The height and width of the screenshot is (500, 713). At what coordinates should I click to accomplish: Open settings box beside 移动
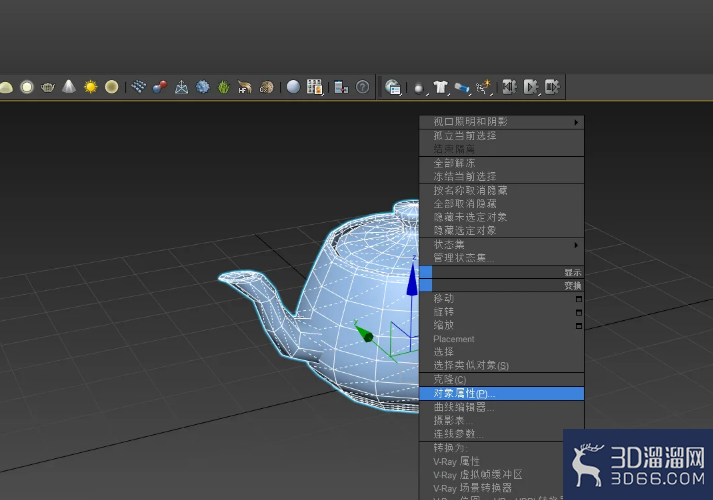[579, 299]
